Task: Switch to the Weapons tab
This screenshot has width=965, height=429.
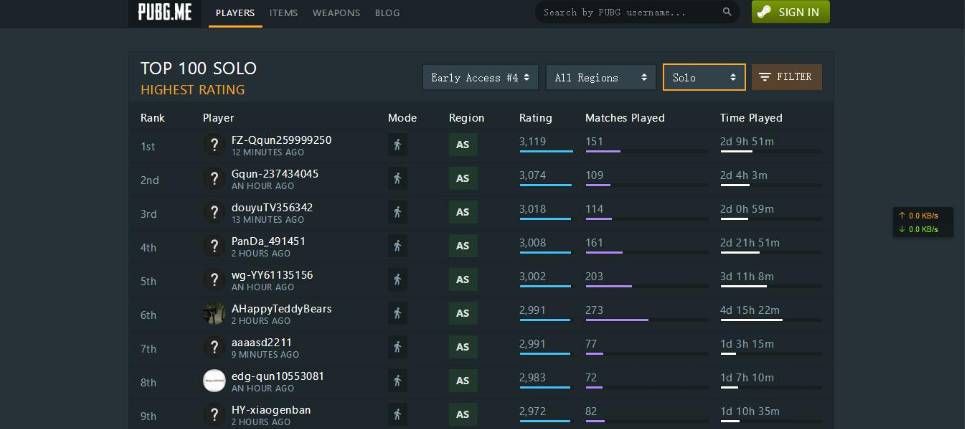Action: tap(336, 12)
